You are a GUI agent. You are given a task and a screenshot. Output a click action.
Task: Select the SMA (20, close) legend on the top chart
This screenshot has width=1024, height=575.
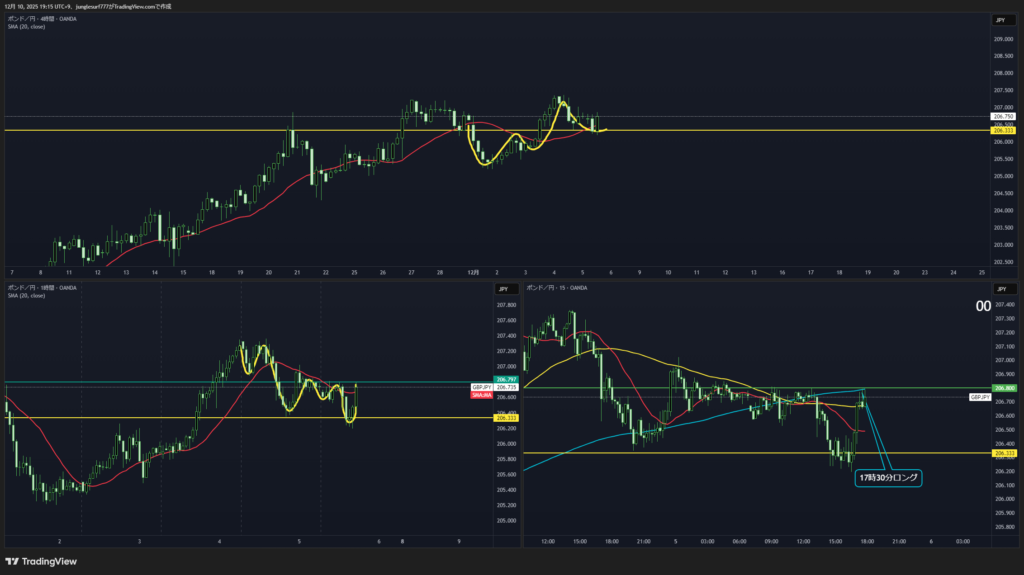point(26,27)
